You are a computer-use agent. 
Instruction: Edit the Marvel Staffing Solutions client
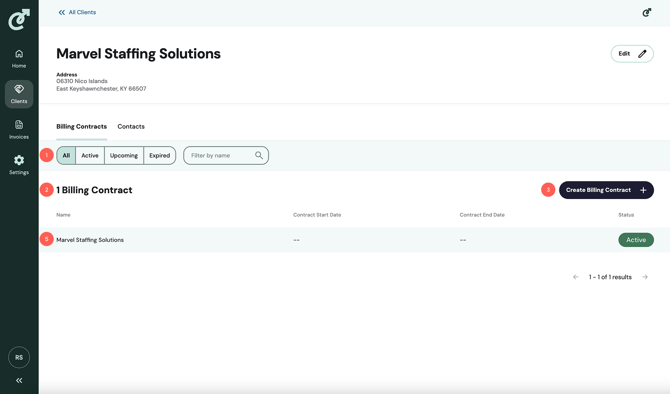(x=632, y=54)
